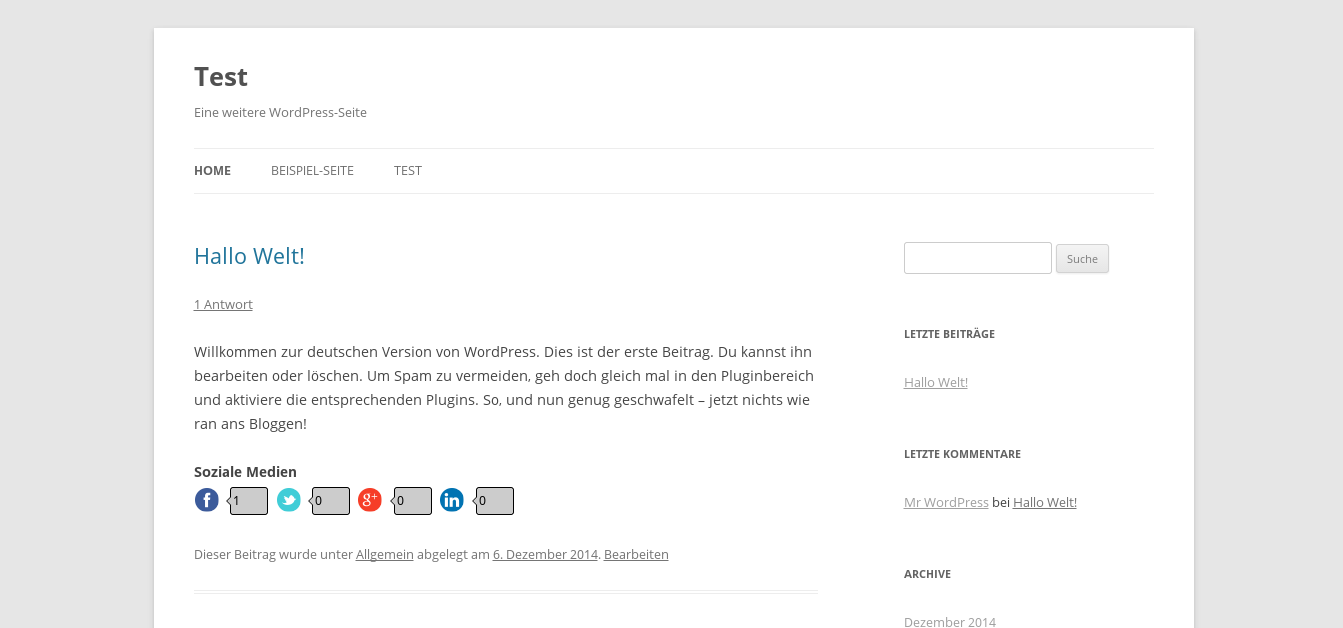The height and width of the screenshot is (628, 1343).
Task: Click the Google Plus share icon
Action: [370, 500]
